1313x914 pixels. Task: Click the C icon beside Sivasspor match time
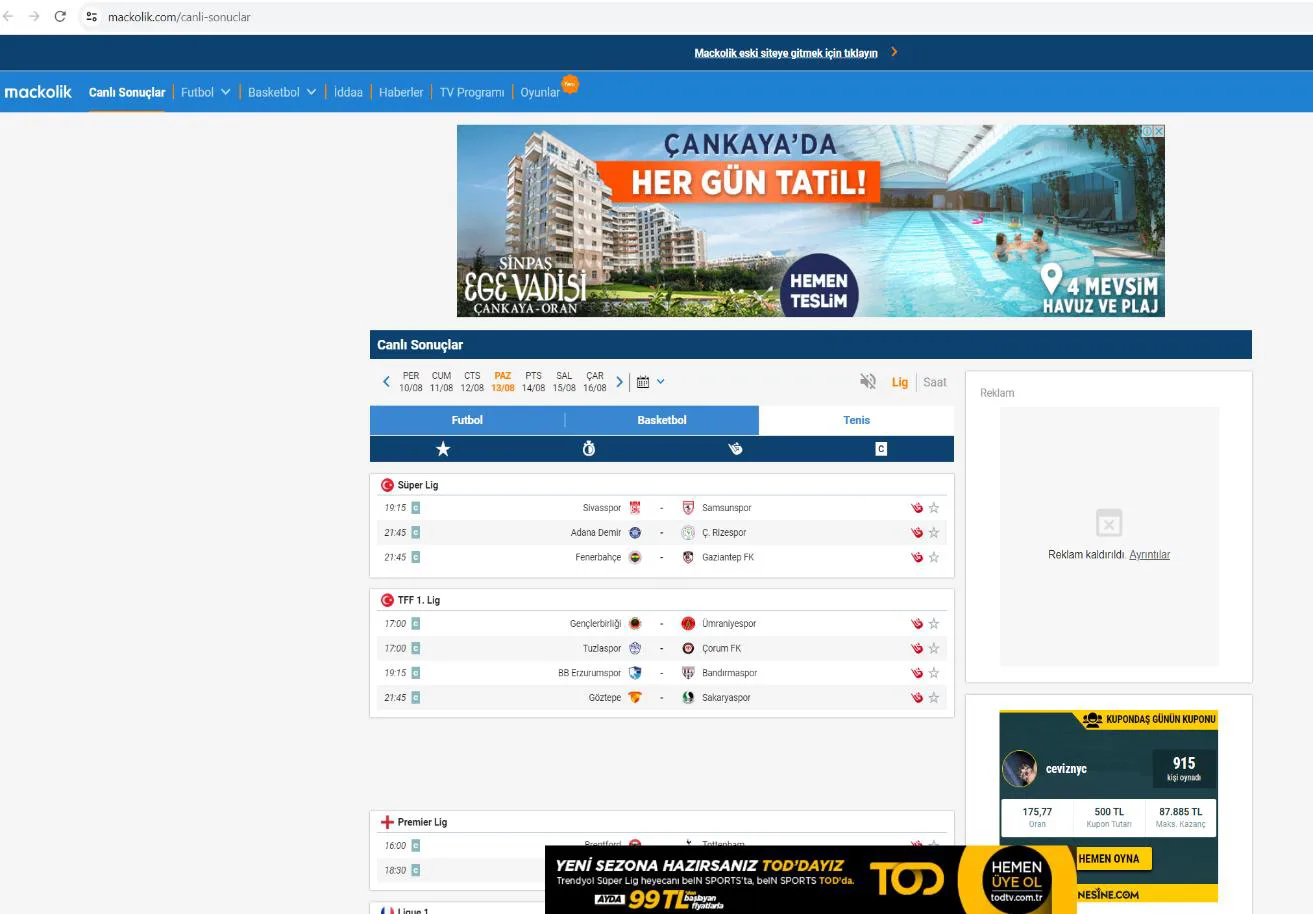tap(416, 508)
